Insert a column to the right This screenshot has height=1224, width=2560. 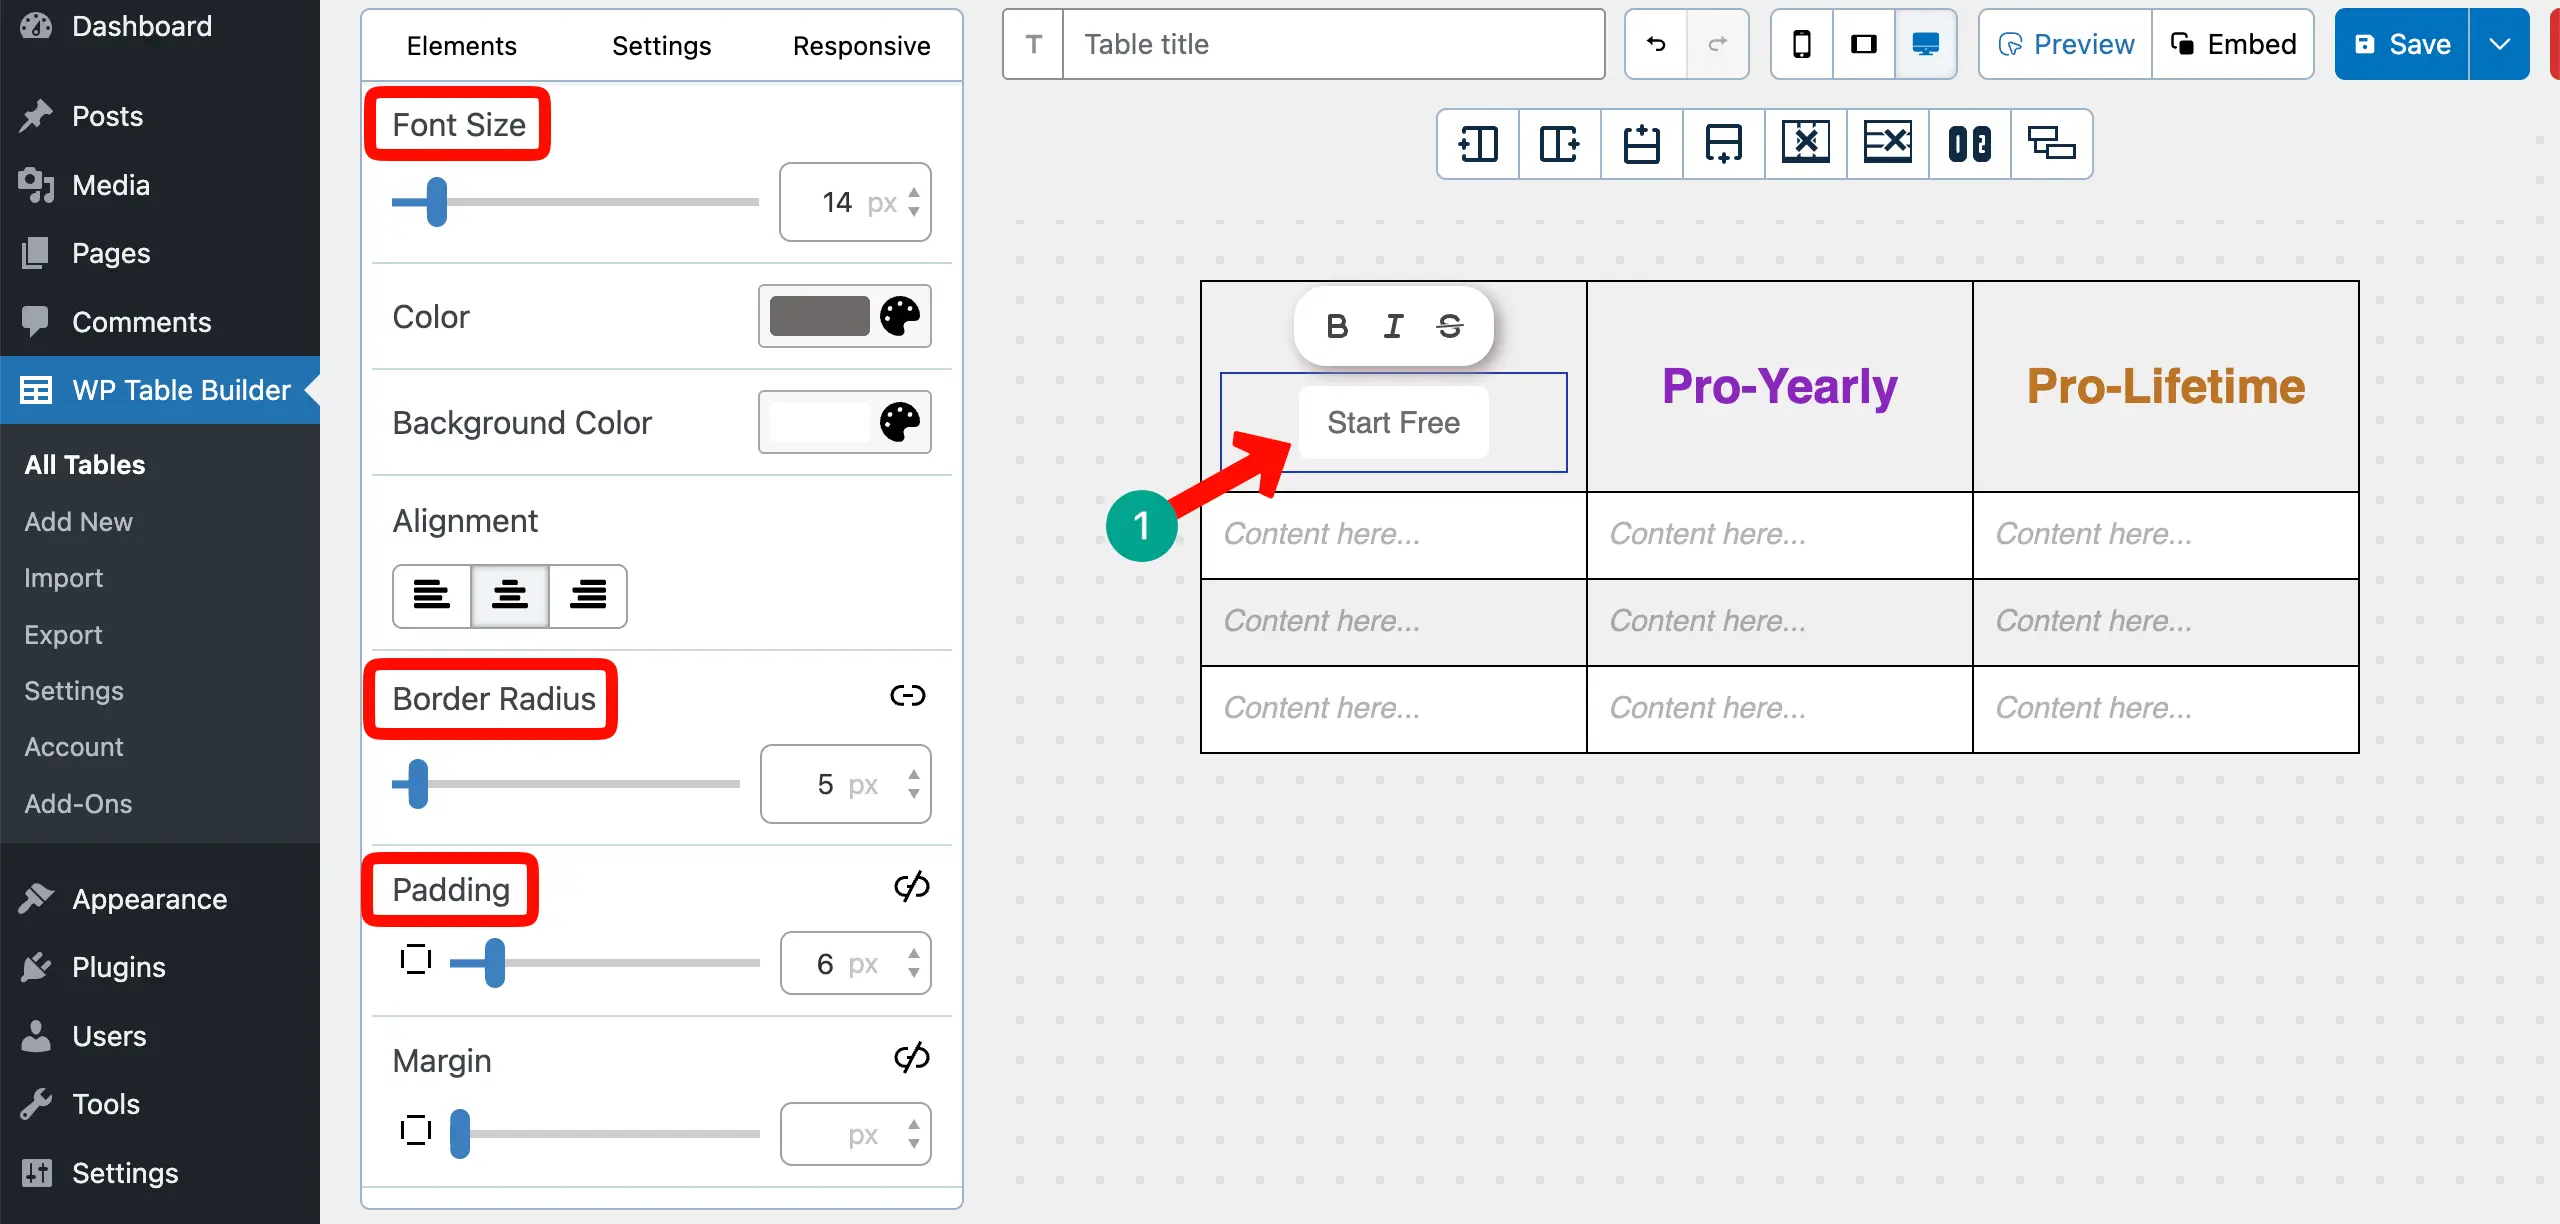click(x=1558, y=143)
